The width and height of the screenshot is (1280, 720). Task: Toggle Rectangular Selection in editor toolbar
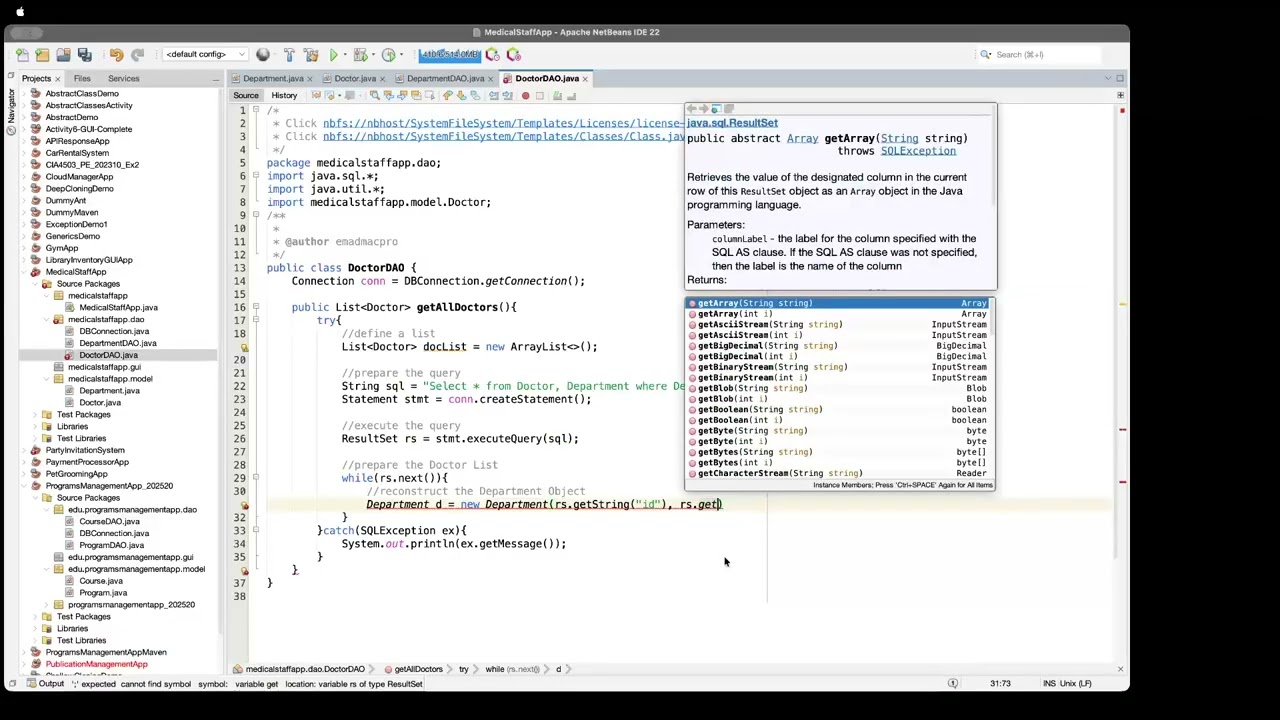tap(429, 96)
